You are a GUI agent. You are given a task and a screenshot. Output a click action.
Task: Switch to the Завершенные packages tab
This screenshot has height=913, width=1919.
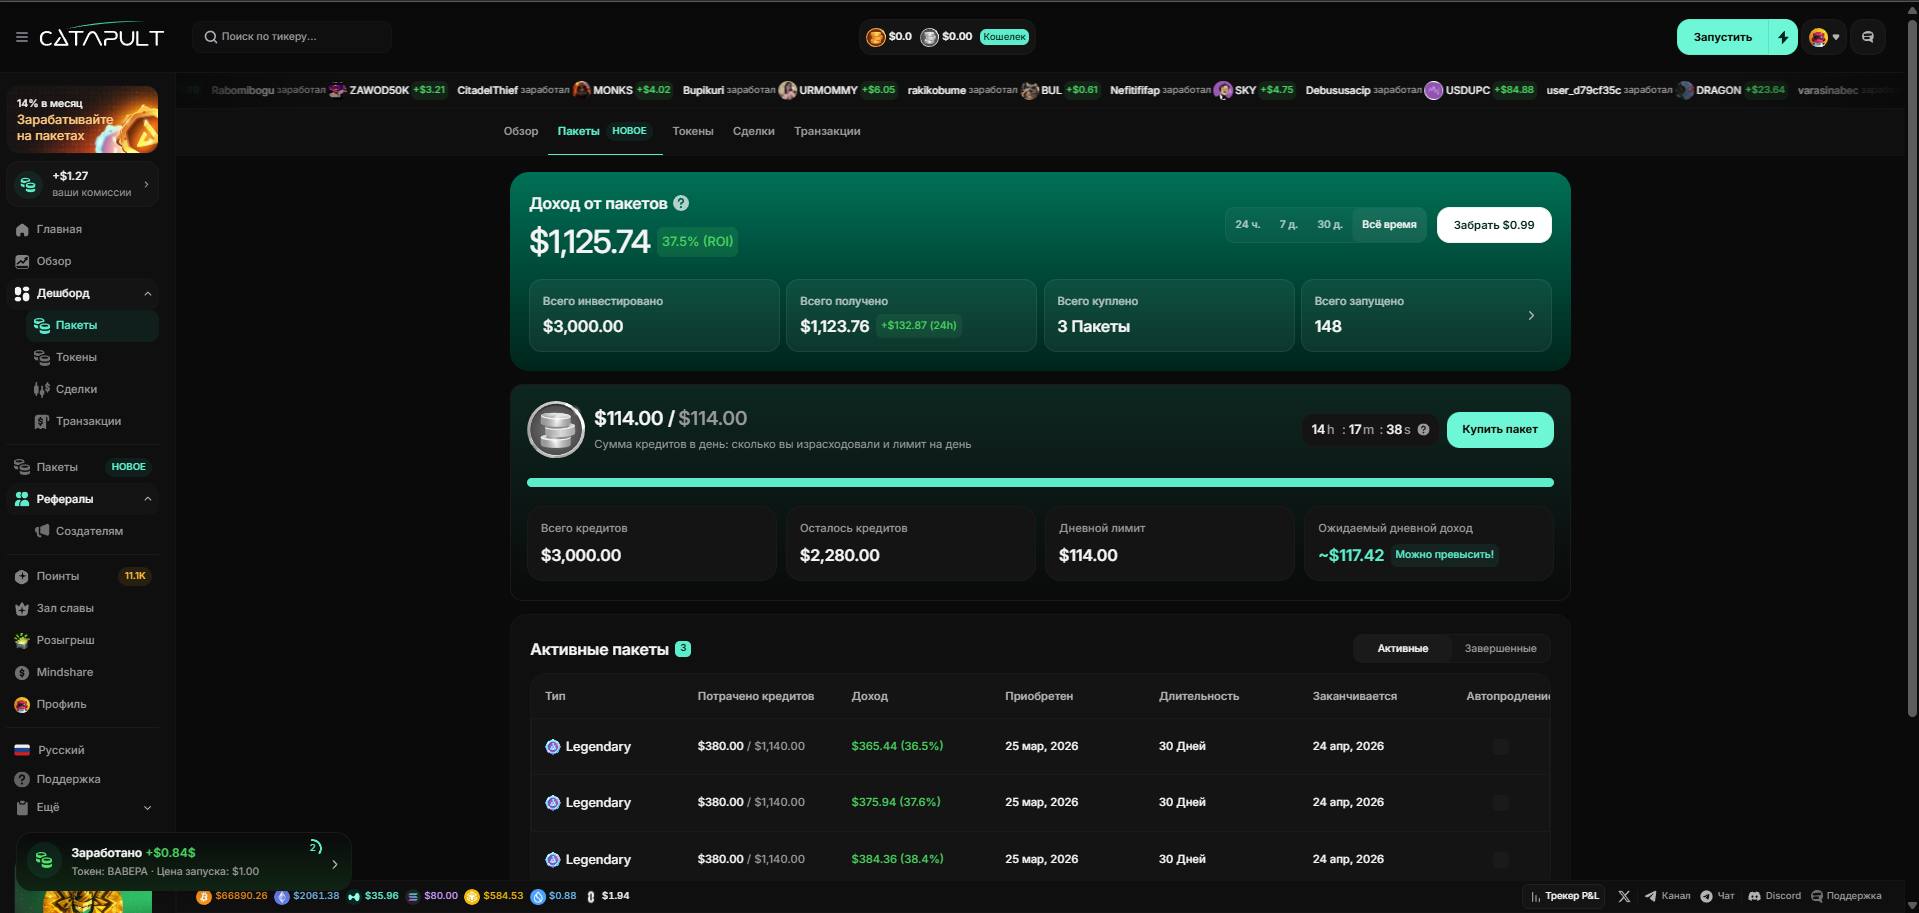[1500, 649]
